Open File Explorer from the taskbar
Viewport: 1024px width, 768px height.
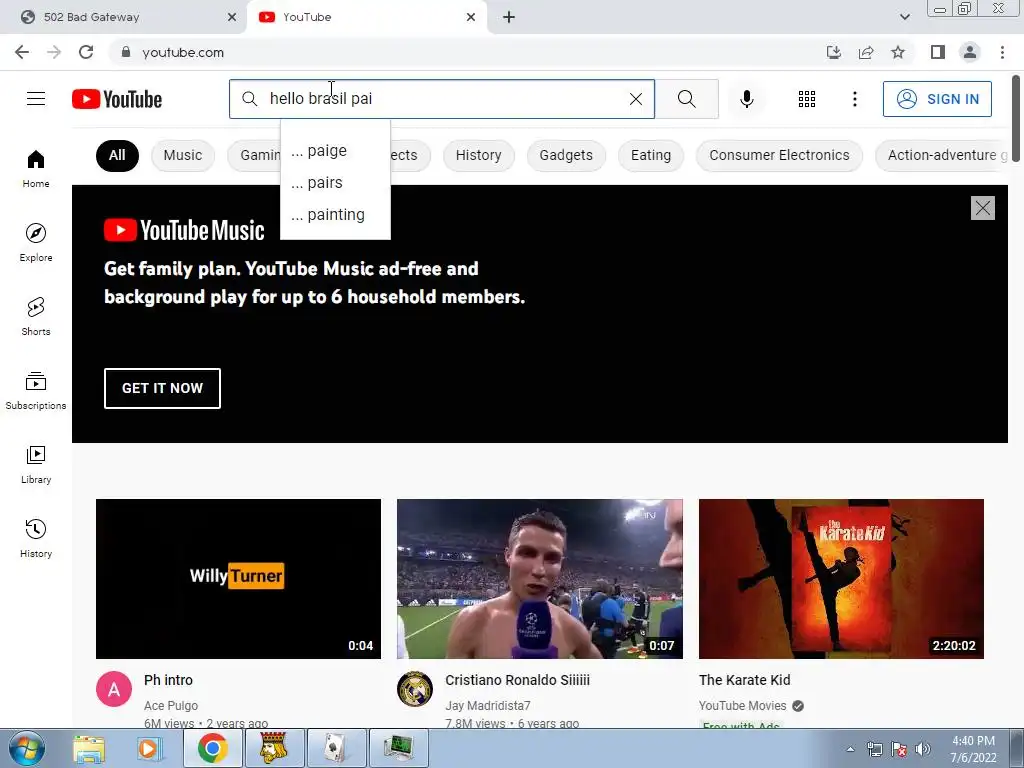(89, 748)
